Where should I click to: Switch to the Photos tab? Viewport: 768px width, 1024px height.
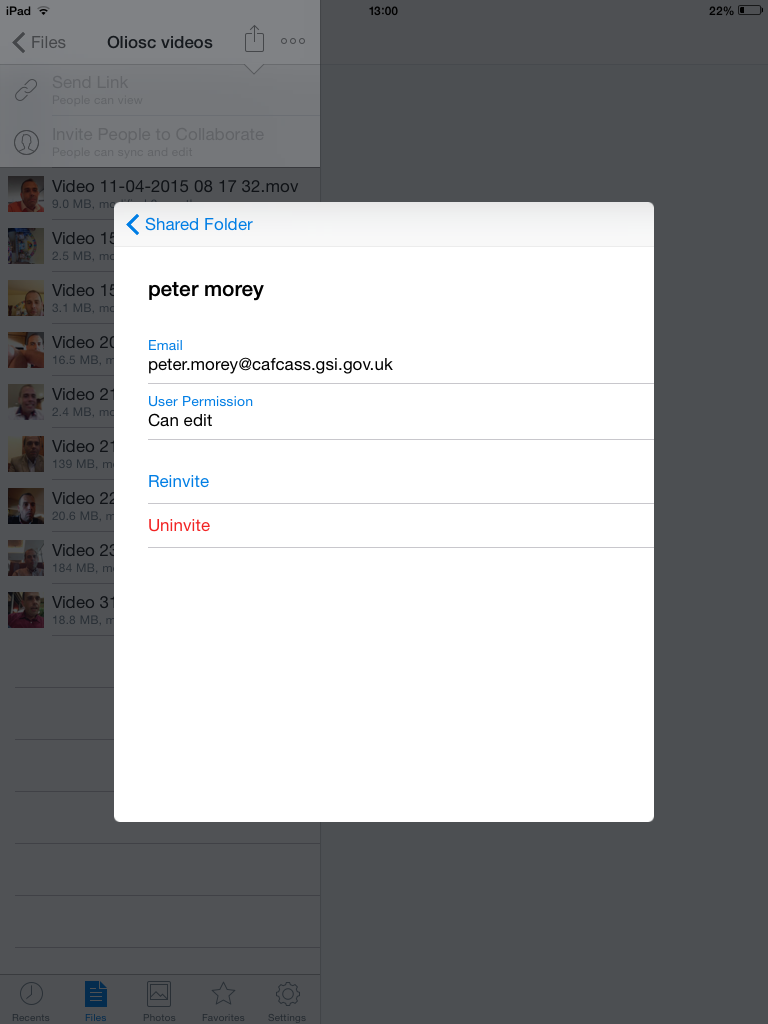pyautogui.click(x=159, y=999)
